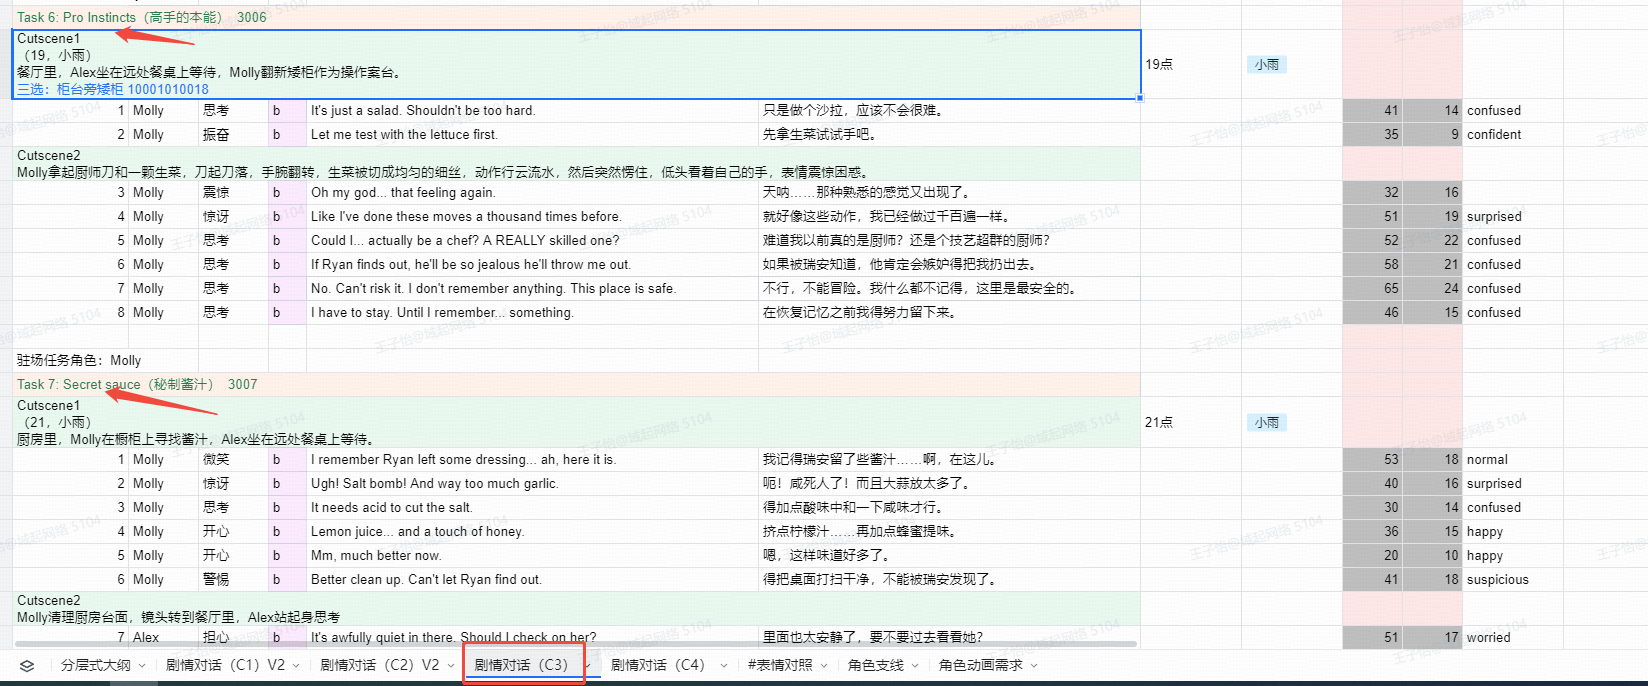This screenshot has height=686, width=1648.
Task: Open the 角色动画需求 tab dropdown arrow
Action: tap(1034, 666)
